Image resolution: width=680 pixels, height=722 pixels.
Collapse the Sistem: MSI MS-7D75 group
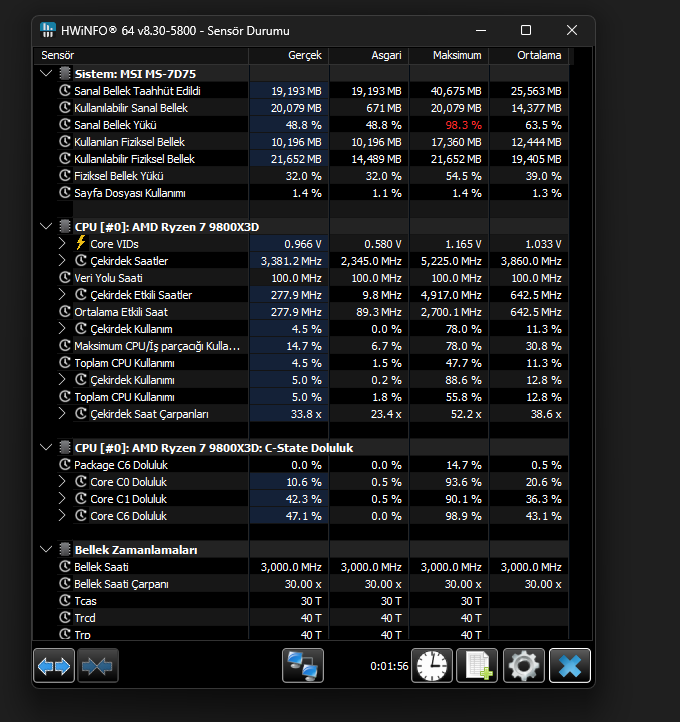(x=46, y=74)
